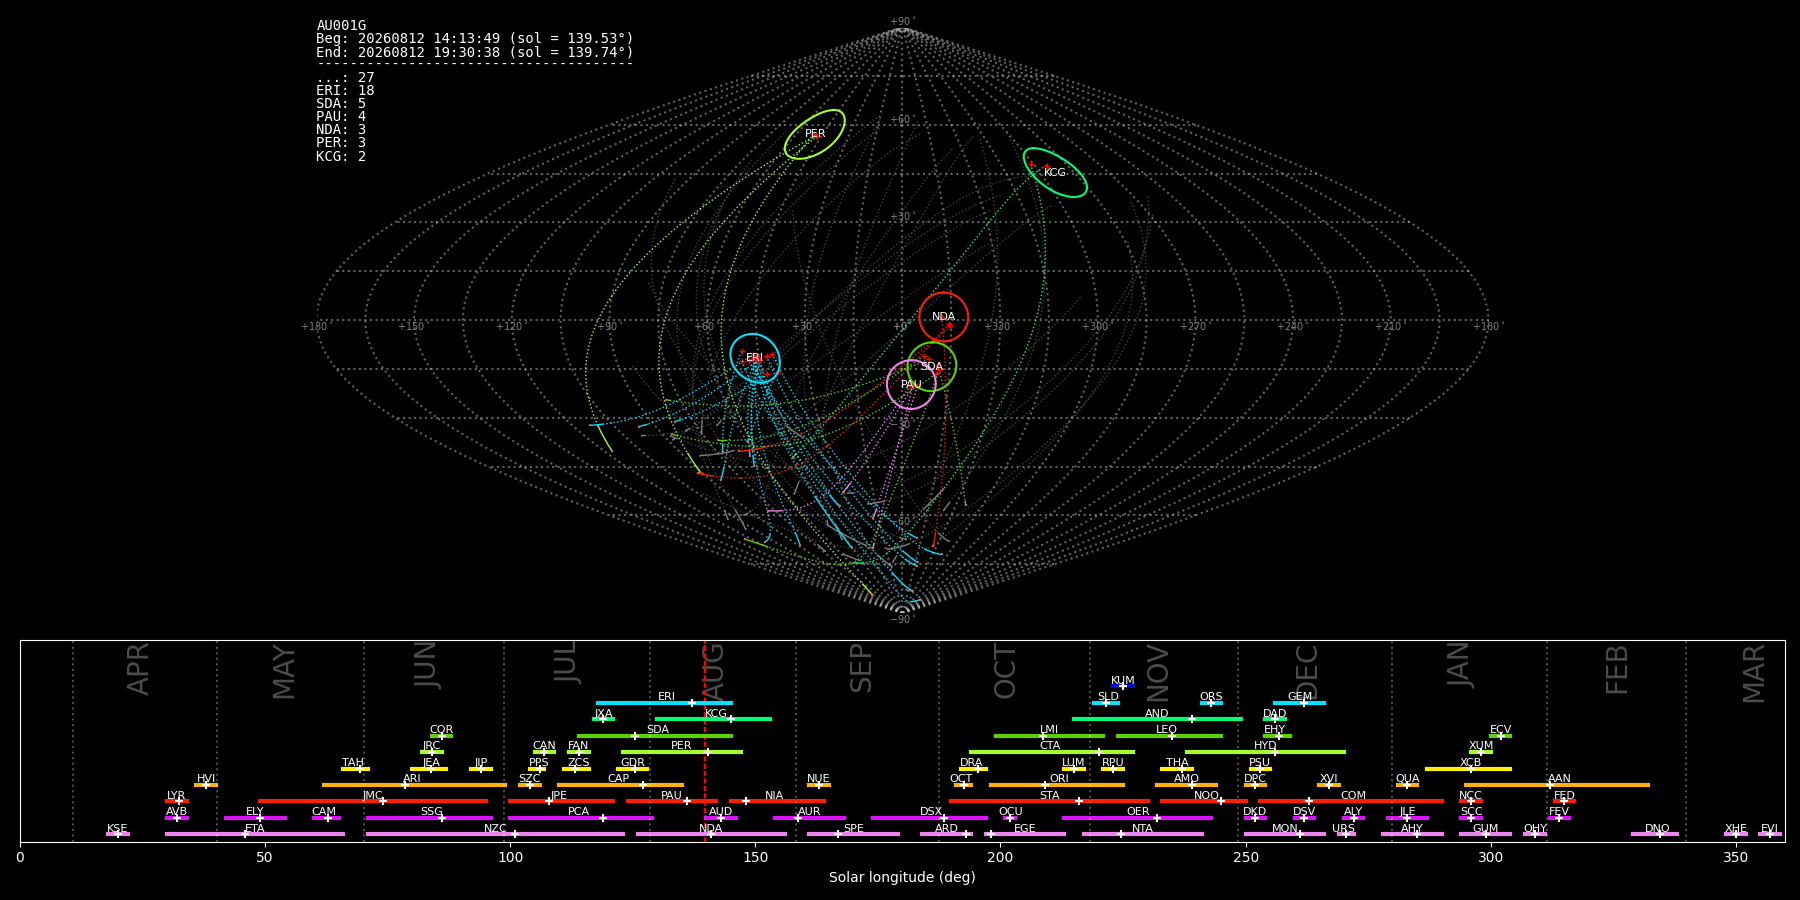
Task: Click the red dashed current-date line
Action: (x=705, y=740)
